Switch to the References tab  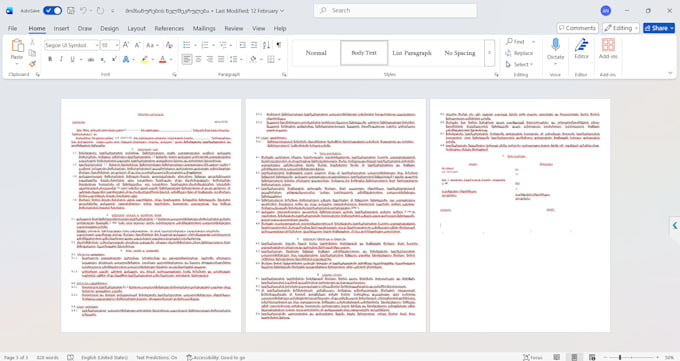tap(169, 28)
